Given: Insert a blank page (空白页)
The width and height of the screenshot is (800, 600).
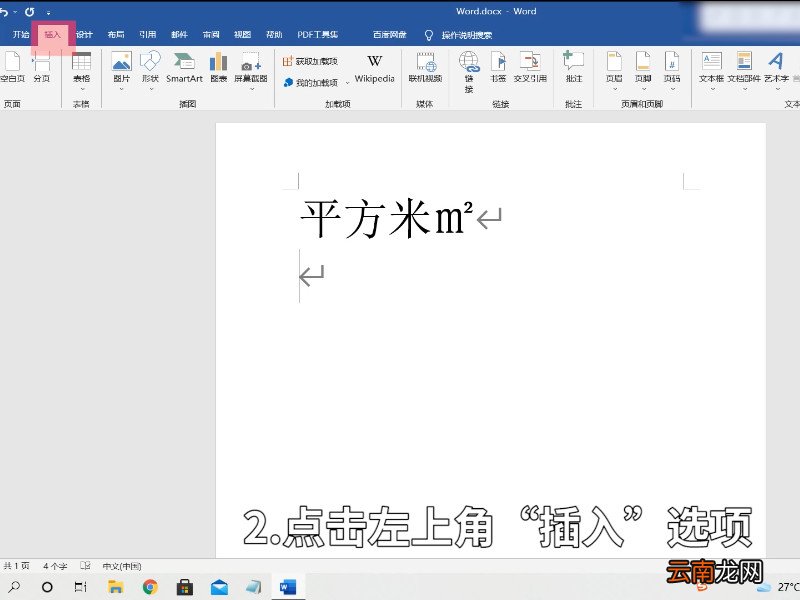Looking at the screenshot, I should (12, 67).
